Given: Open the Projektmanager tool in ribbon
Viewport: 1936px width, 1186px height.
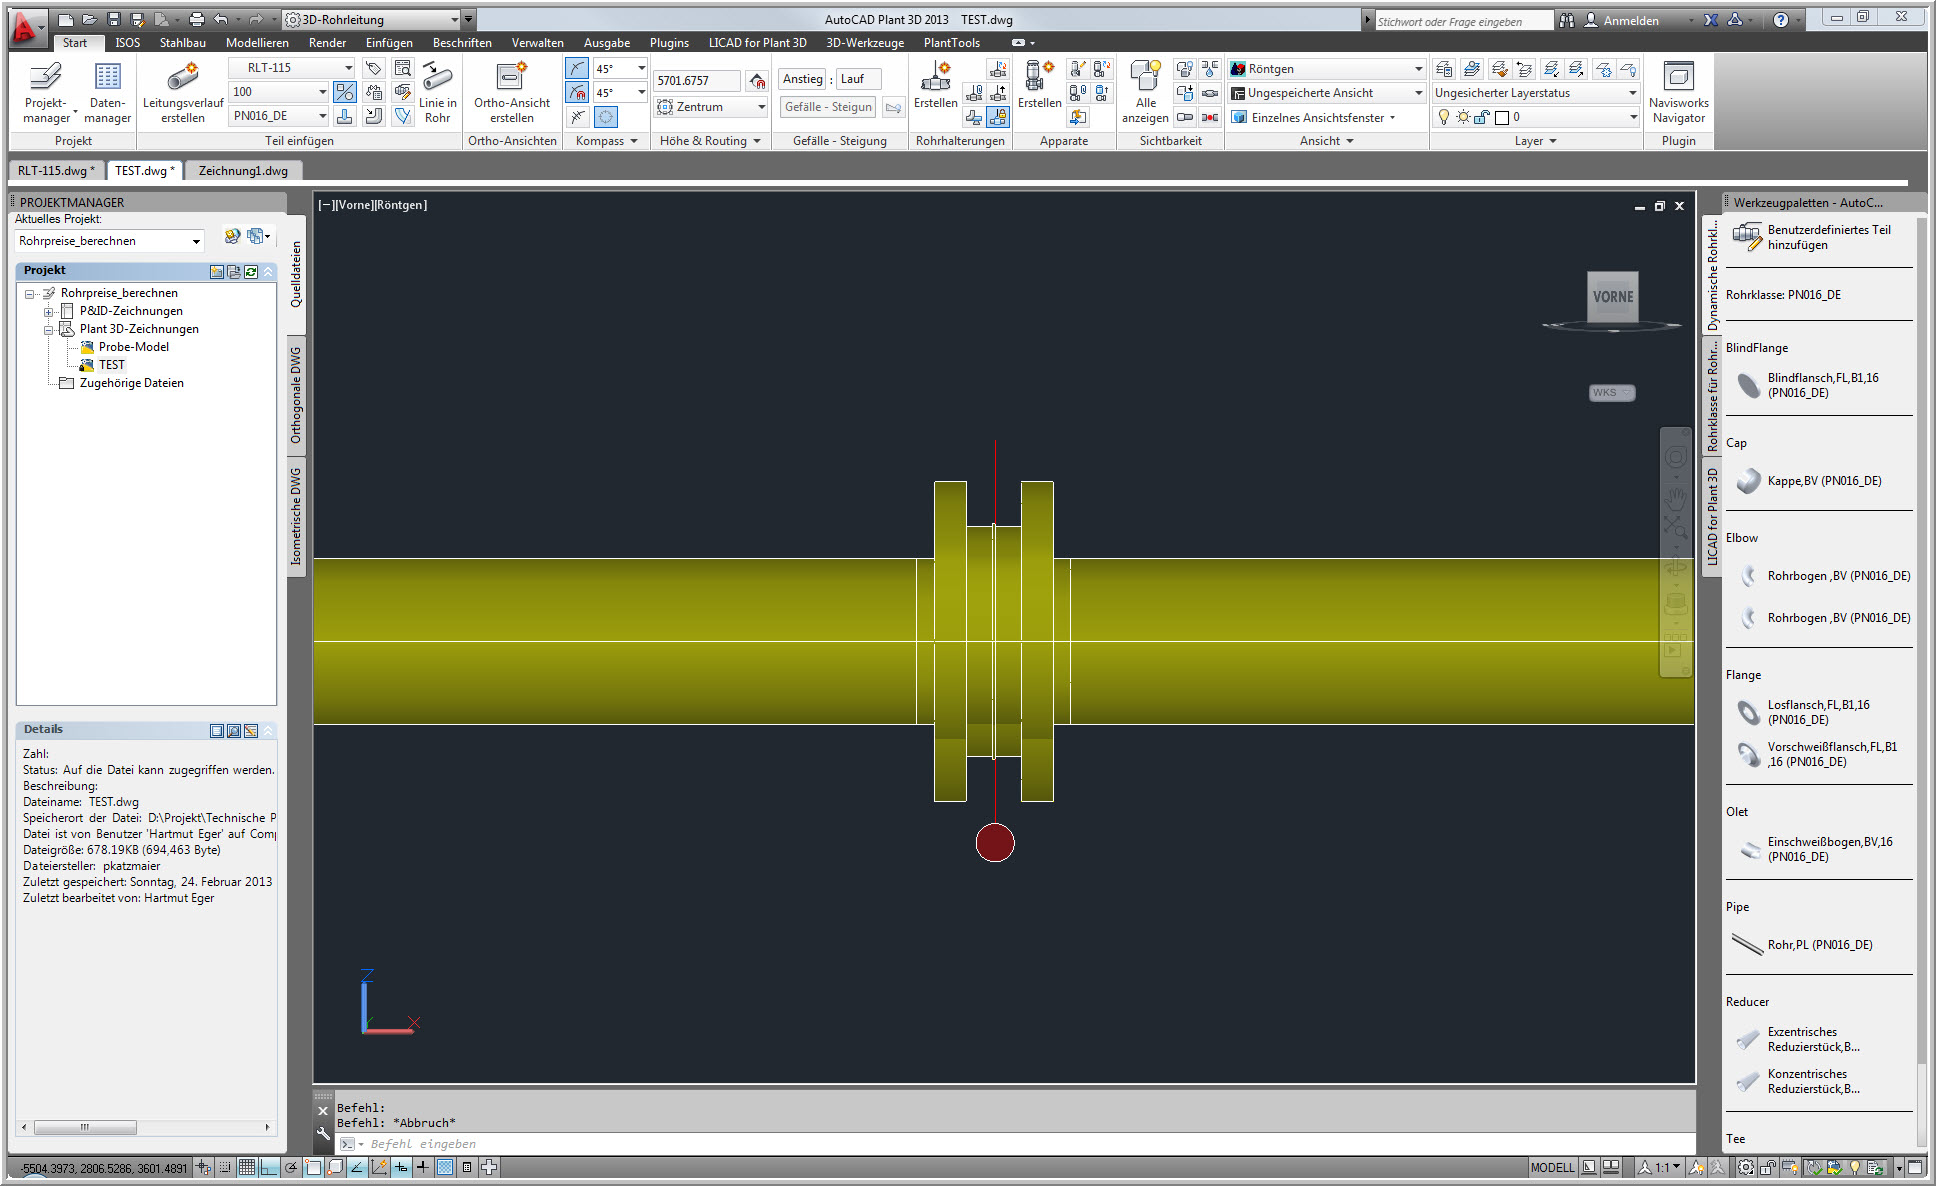Looking at the screenshot, I should tap(46, 92).
